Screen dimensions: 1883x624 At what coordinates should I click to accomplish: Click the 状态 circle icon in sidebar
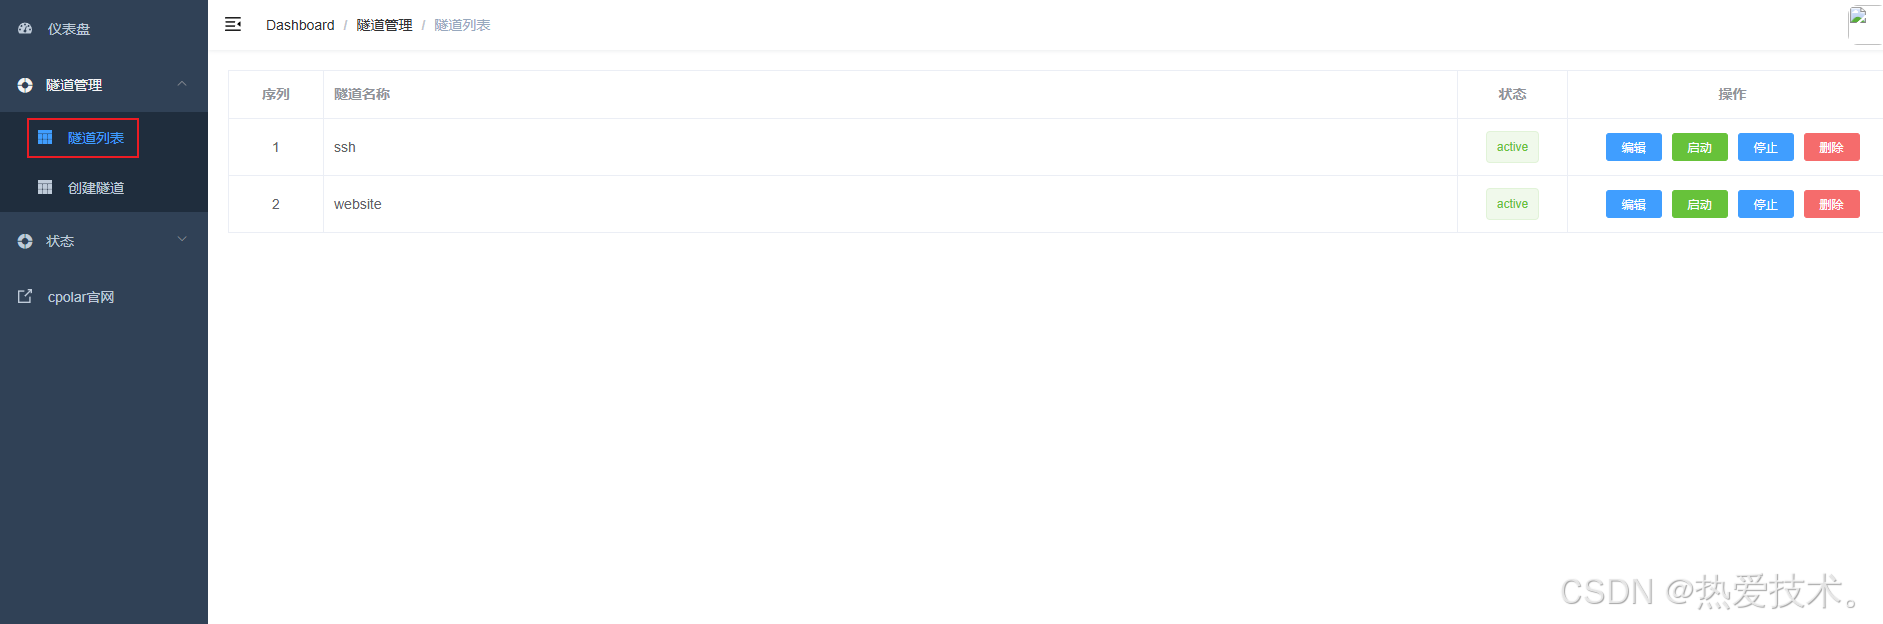[x=25, y=241]
